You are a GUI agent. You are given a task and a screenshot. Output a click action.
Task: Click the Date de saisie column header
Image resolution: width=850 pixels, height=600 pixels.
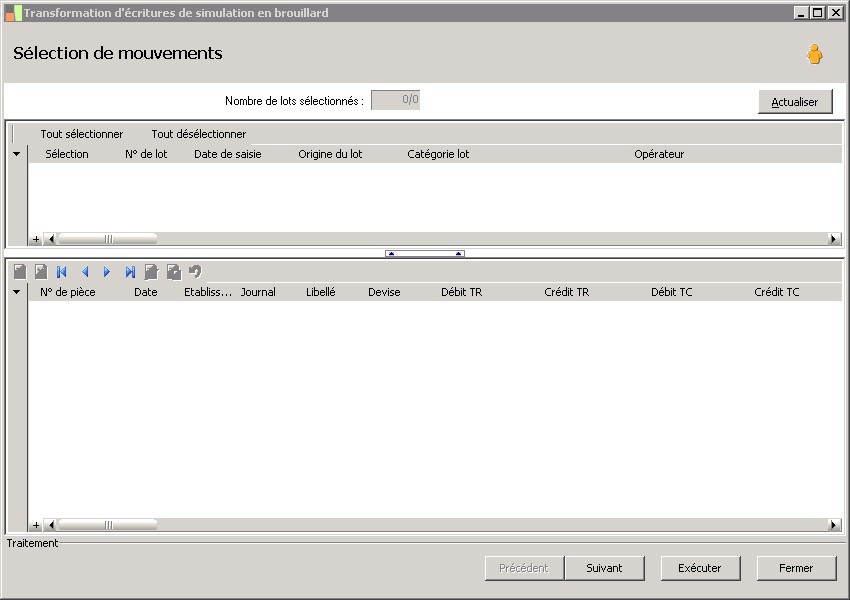pos(228,154)
